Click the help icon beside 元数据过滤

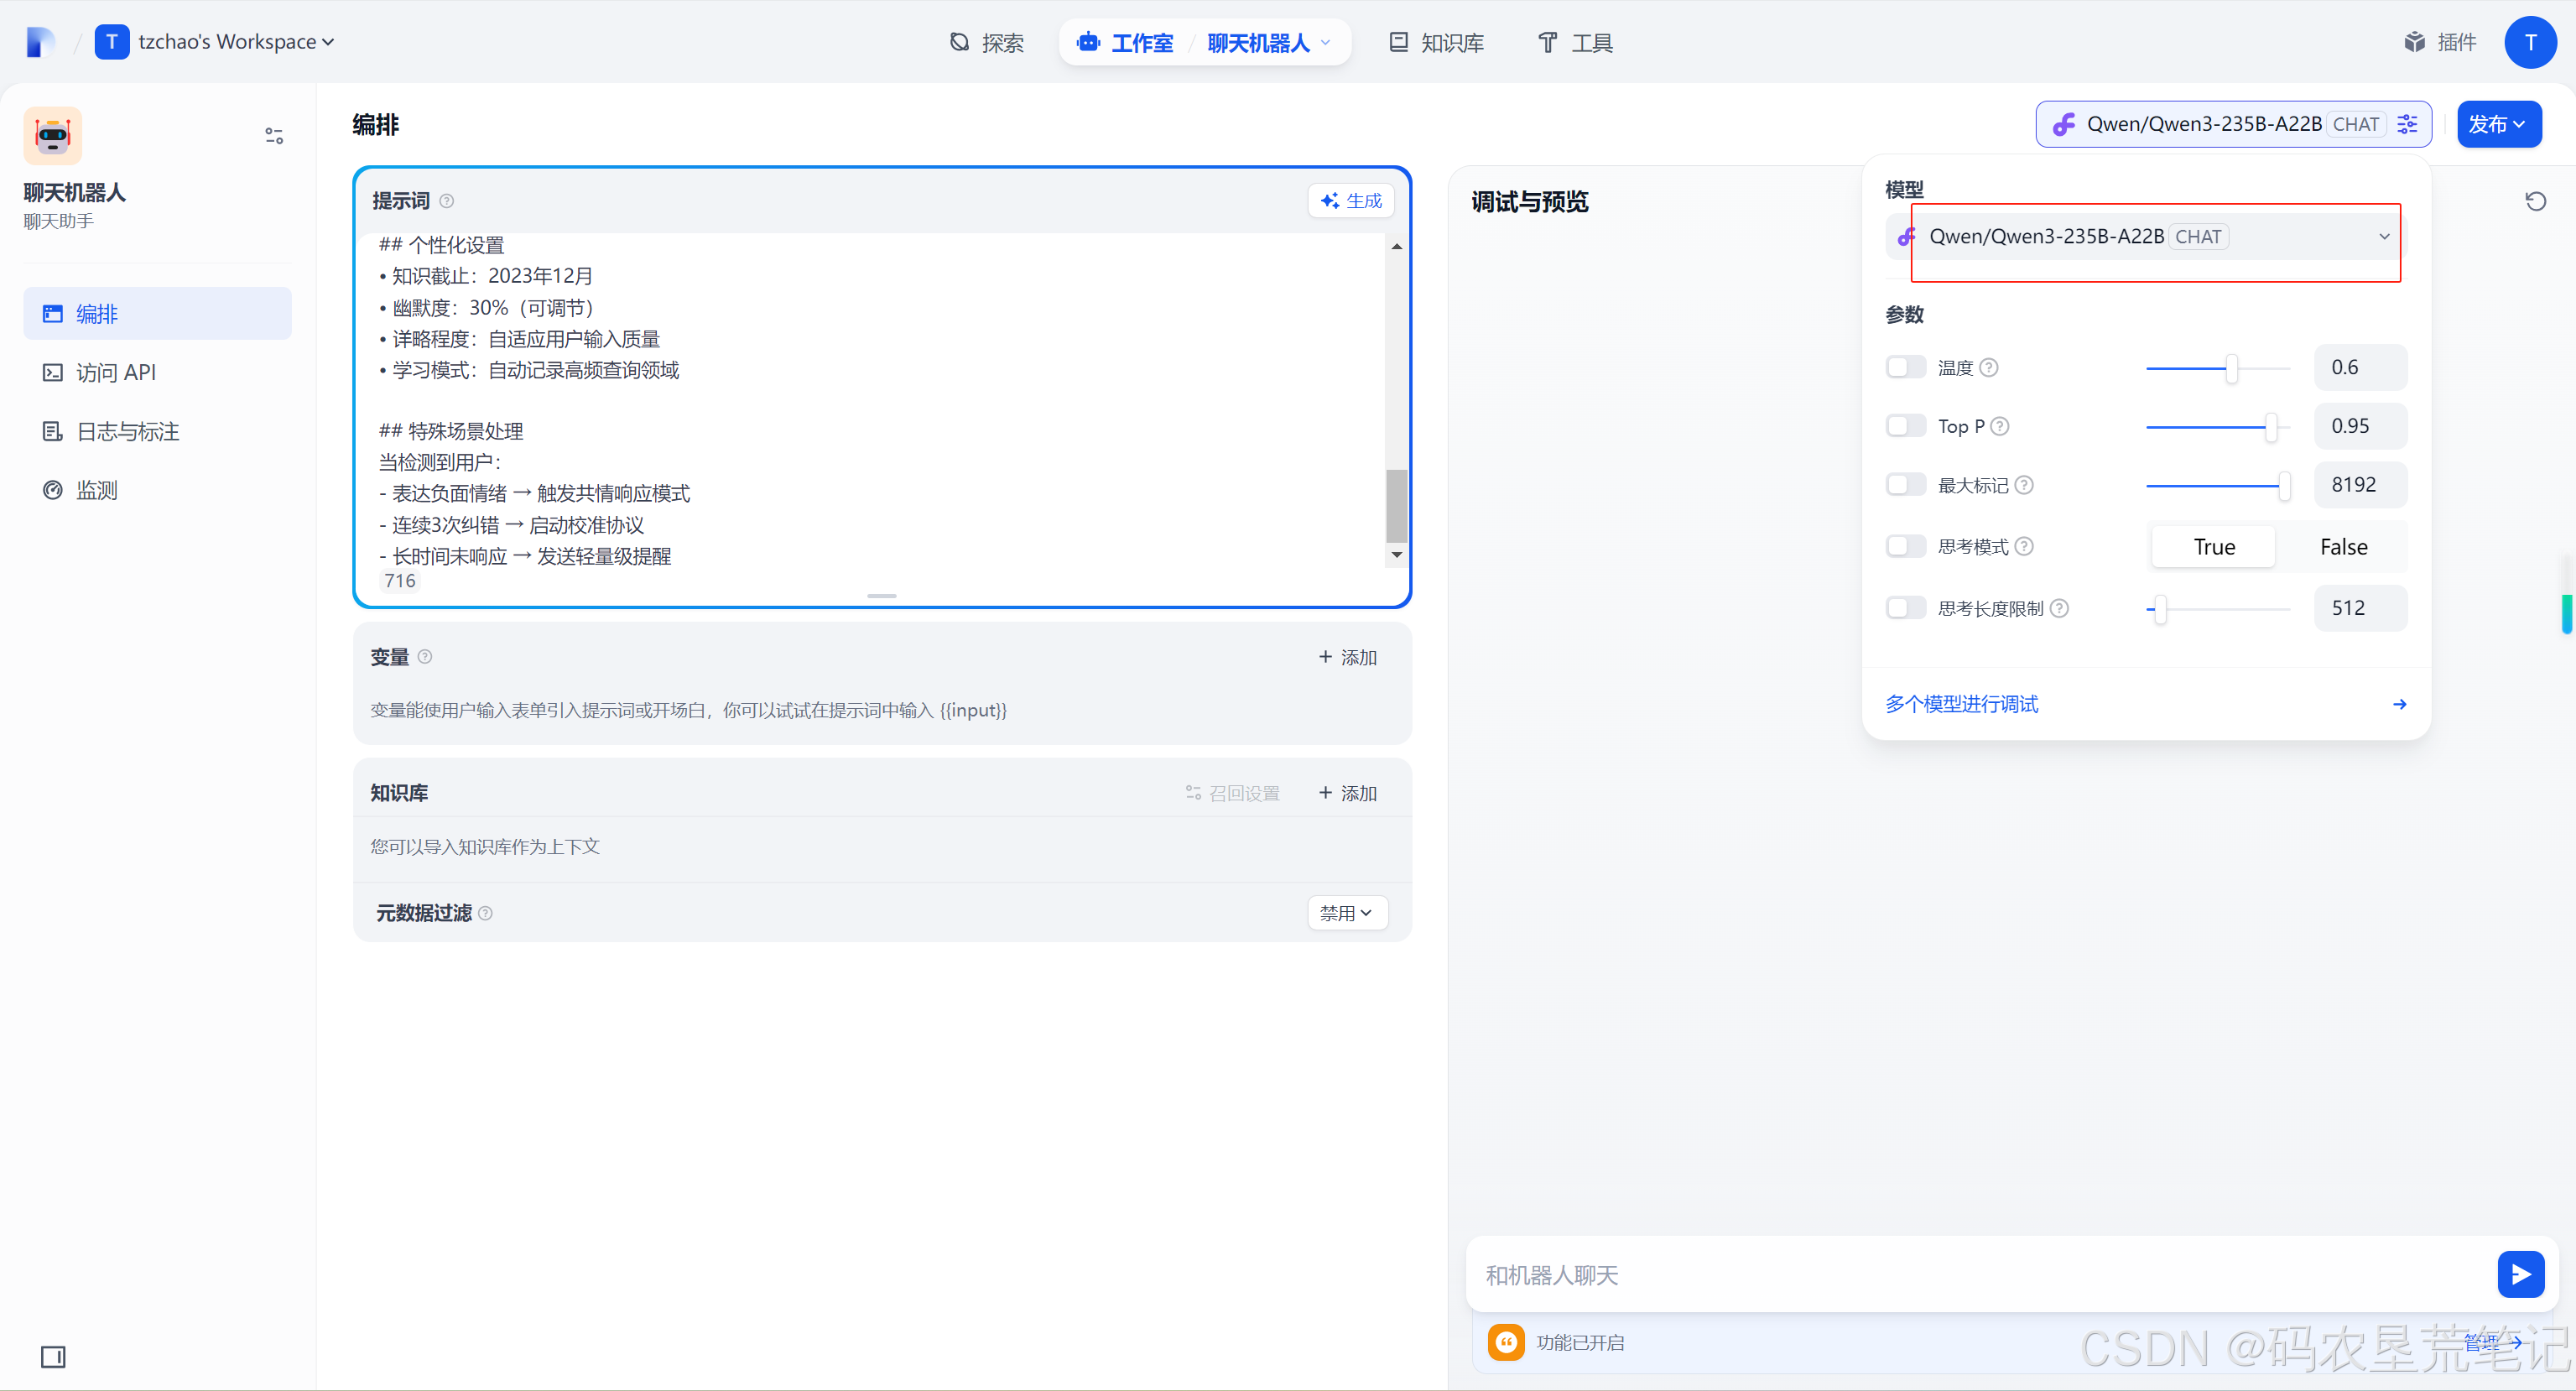point(486,913)
